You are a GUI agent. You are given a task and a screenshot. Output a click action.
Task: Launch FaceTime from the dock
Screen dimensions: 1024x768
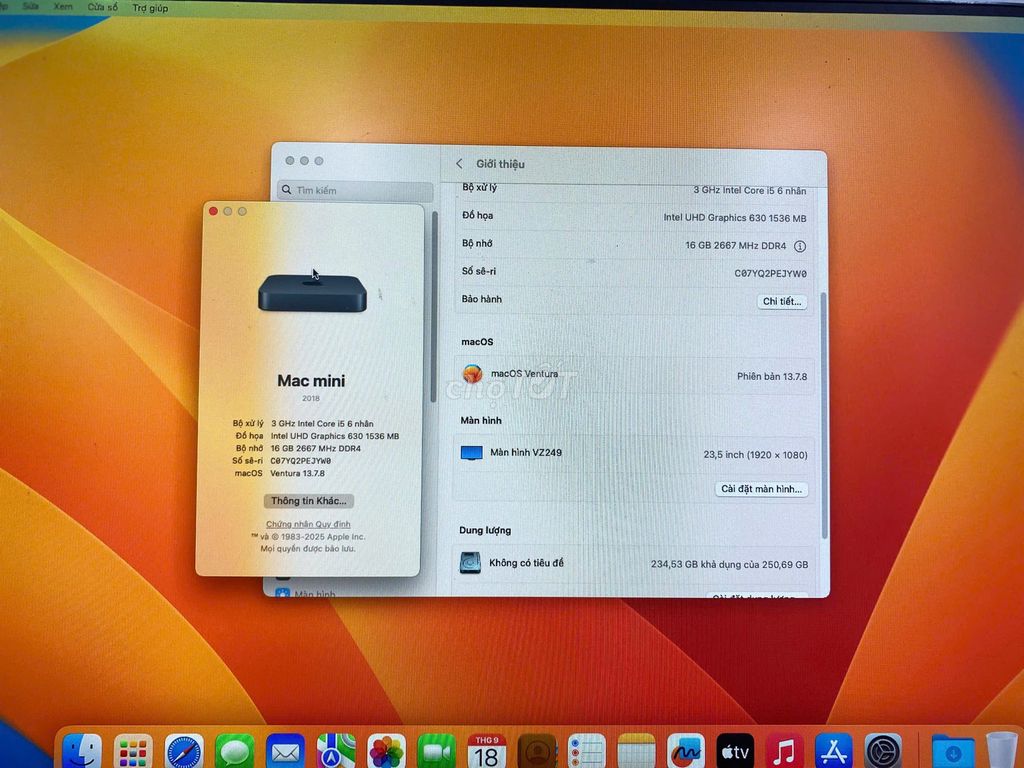tap(436, 752)
